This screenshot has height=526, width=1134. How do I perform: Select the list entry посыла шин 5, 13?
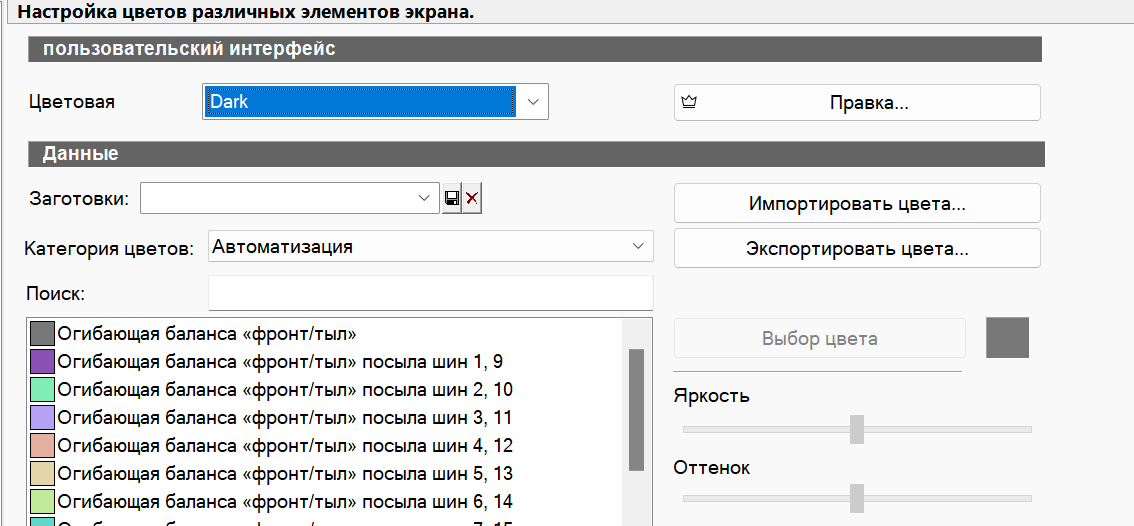285,473
